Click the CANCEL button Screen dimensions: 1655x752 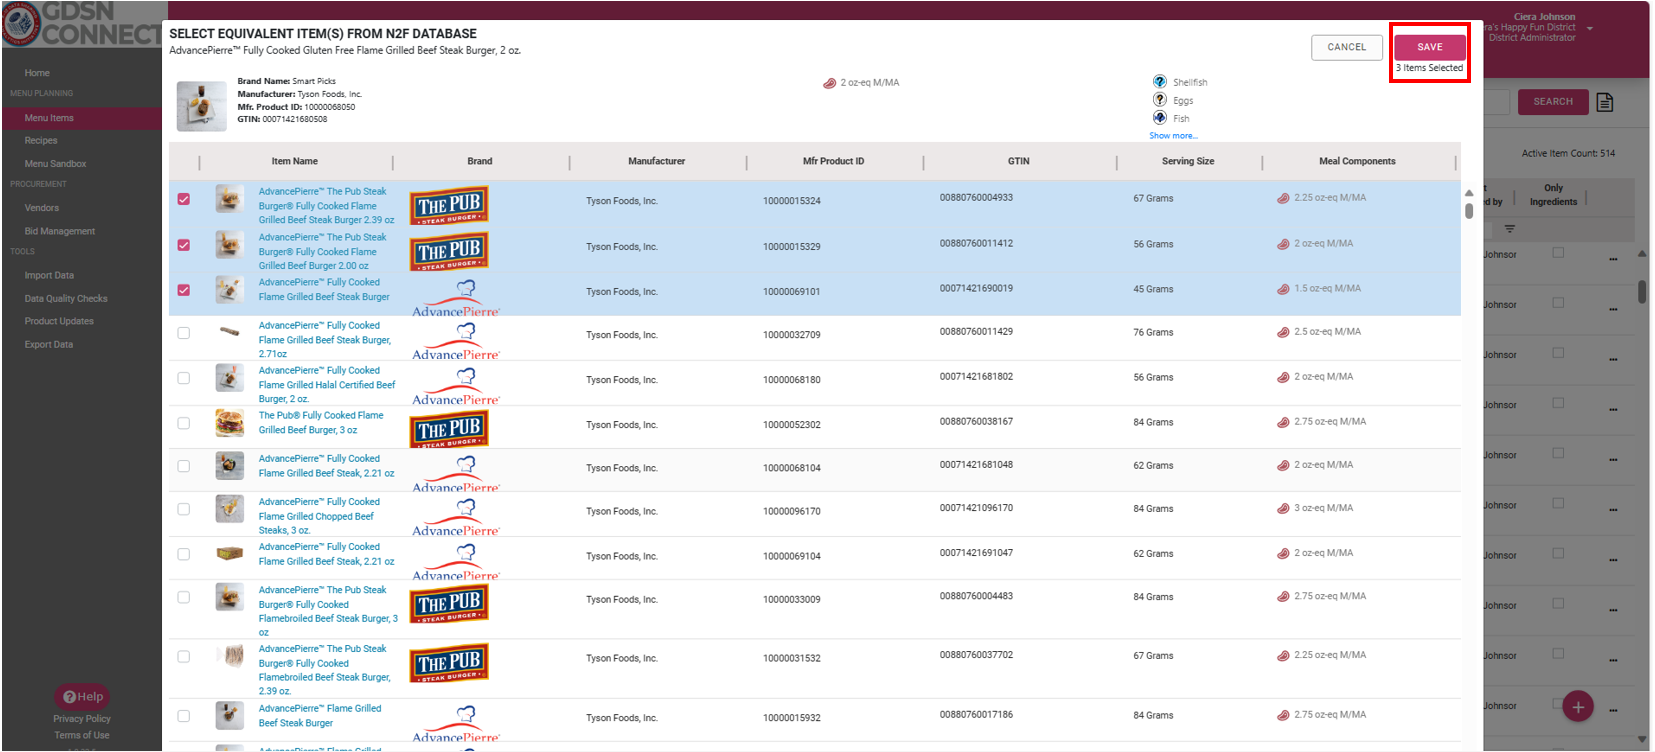[1346, 47]
